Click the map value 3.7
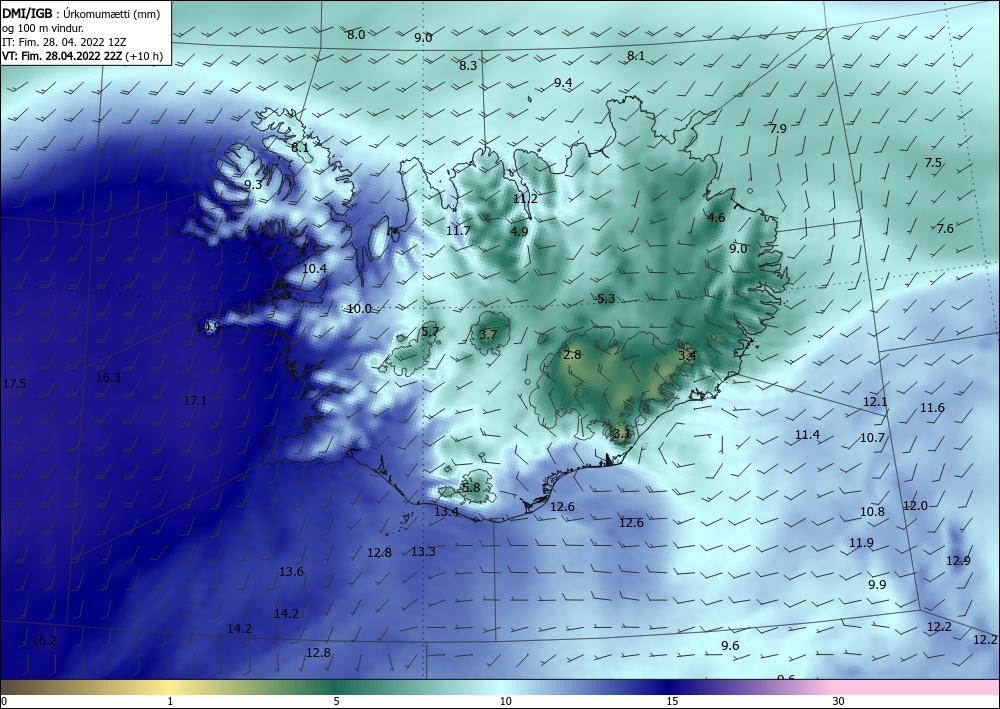The image size is (1000, 709). tap(488, 334)
